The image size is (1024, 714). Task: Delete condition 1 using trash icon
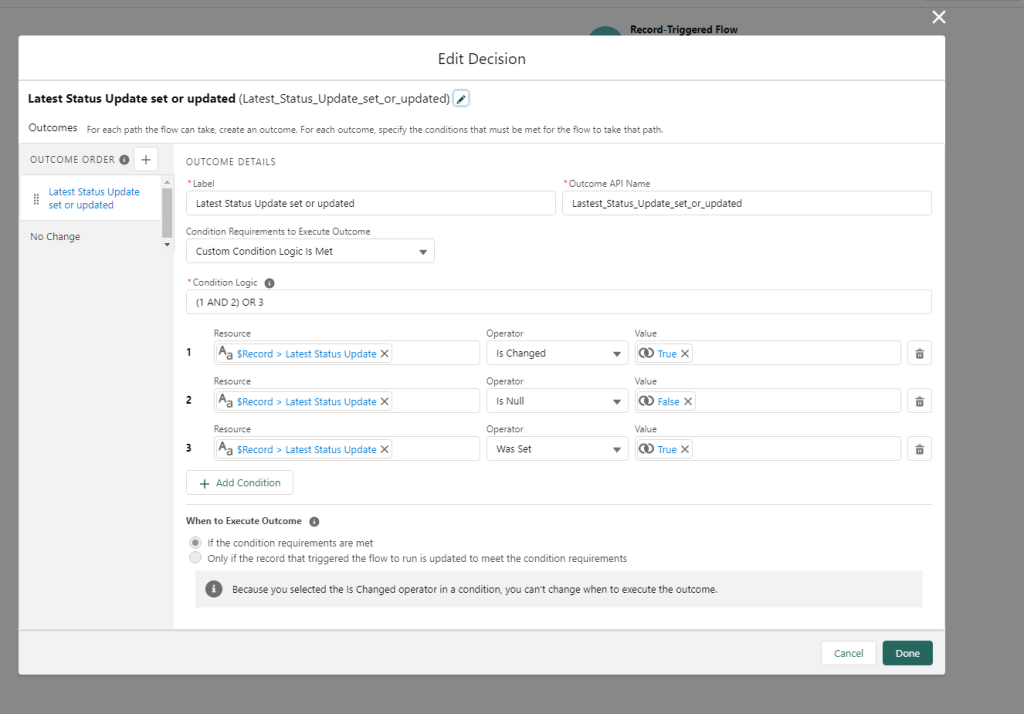[919, 353]
